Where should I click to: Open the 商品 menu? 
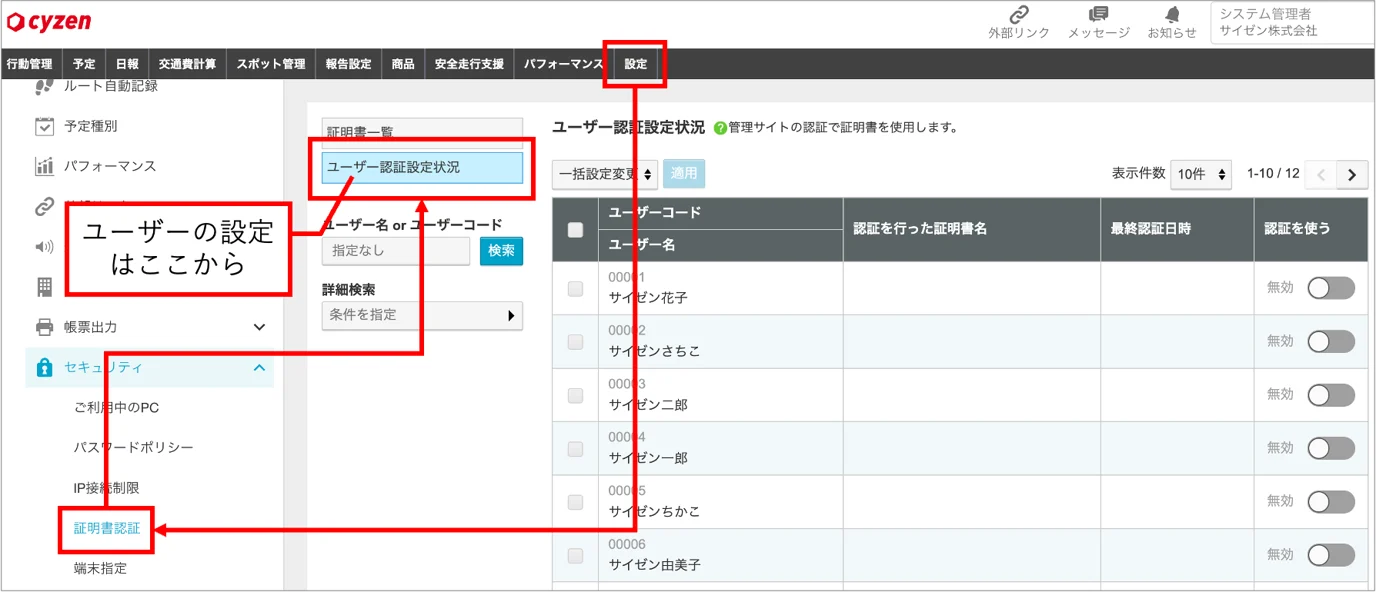(x=403, y=64)
